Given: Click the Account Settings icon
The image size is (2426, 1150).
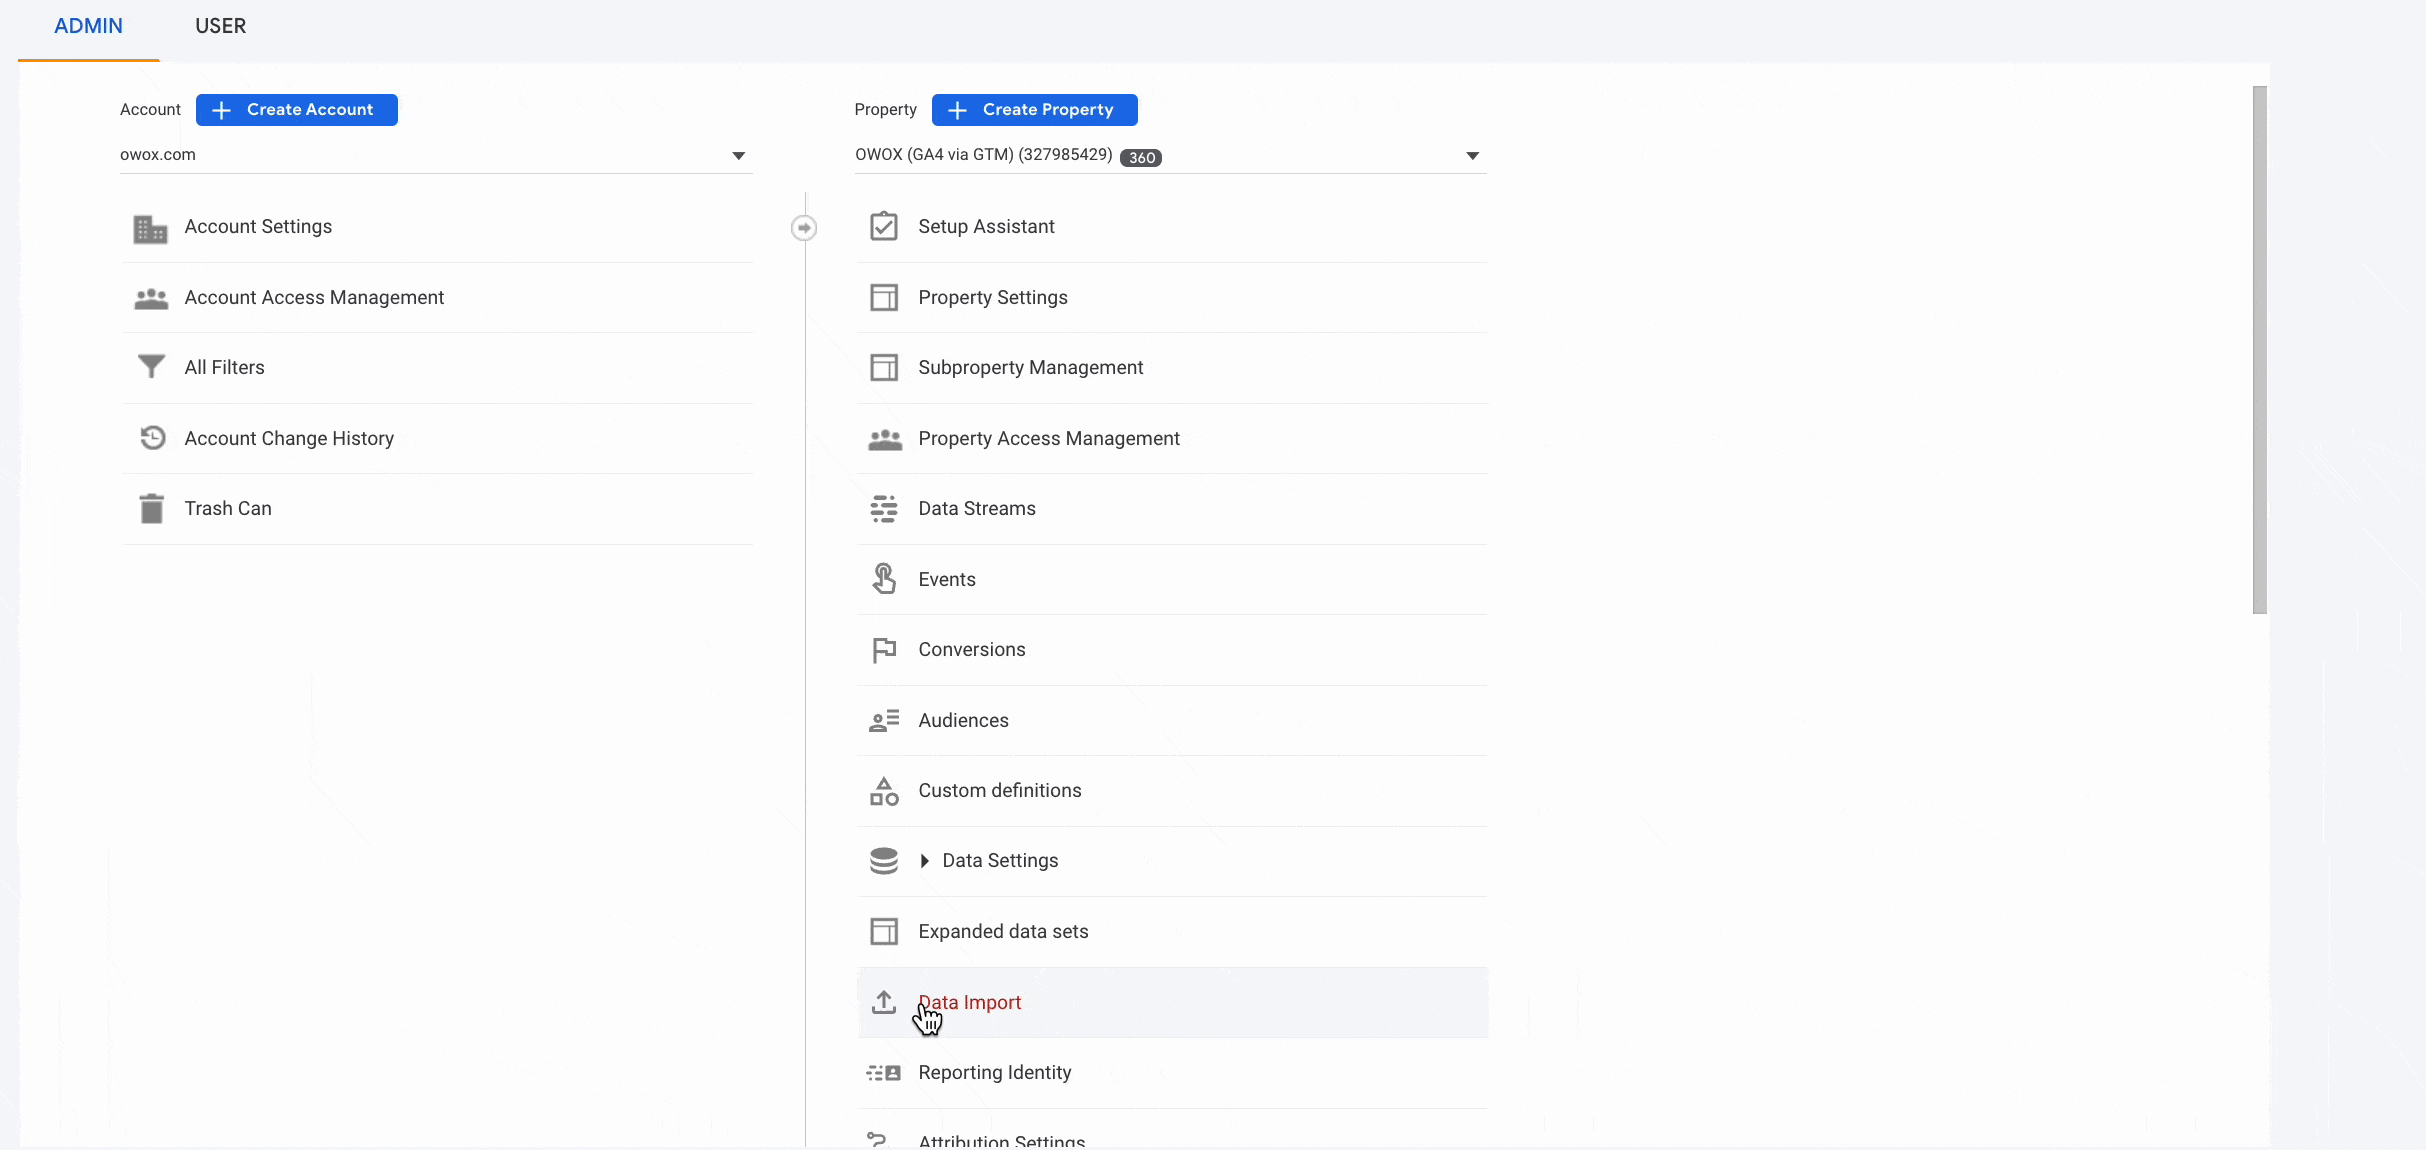Looking at the screenshot, I should [150, 226].
